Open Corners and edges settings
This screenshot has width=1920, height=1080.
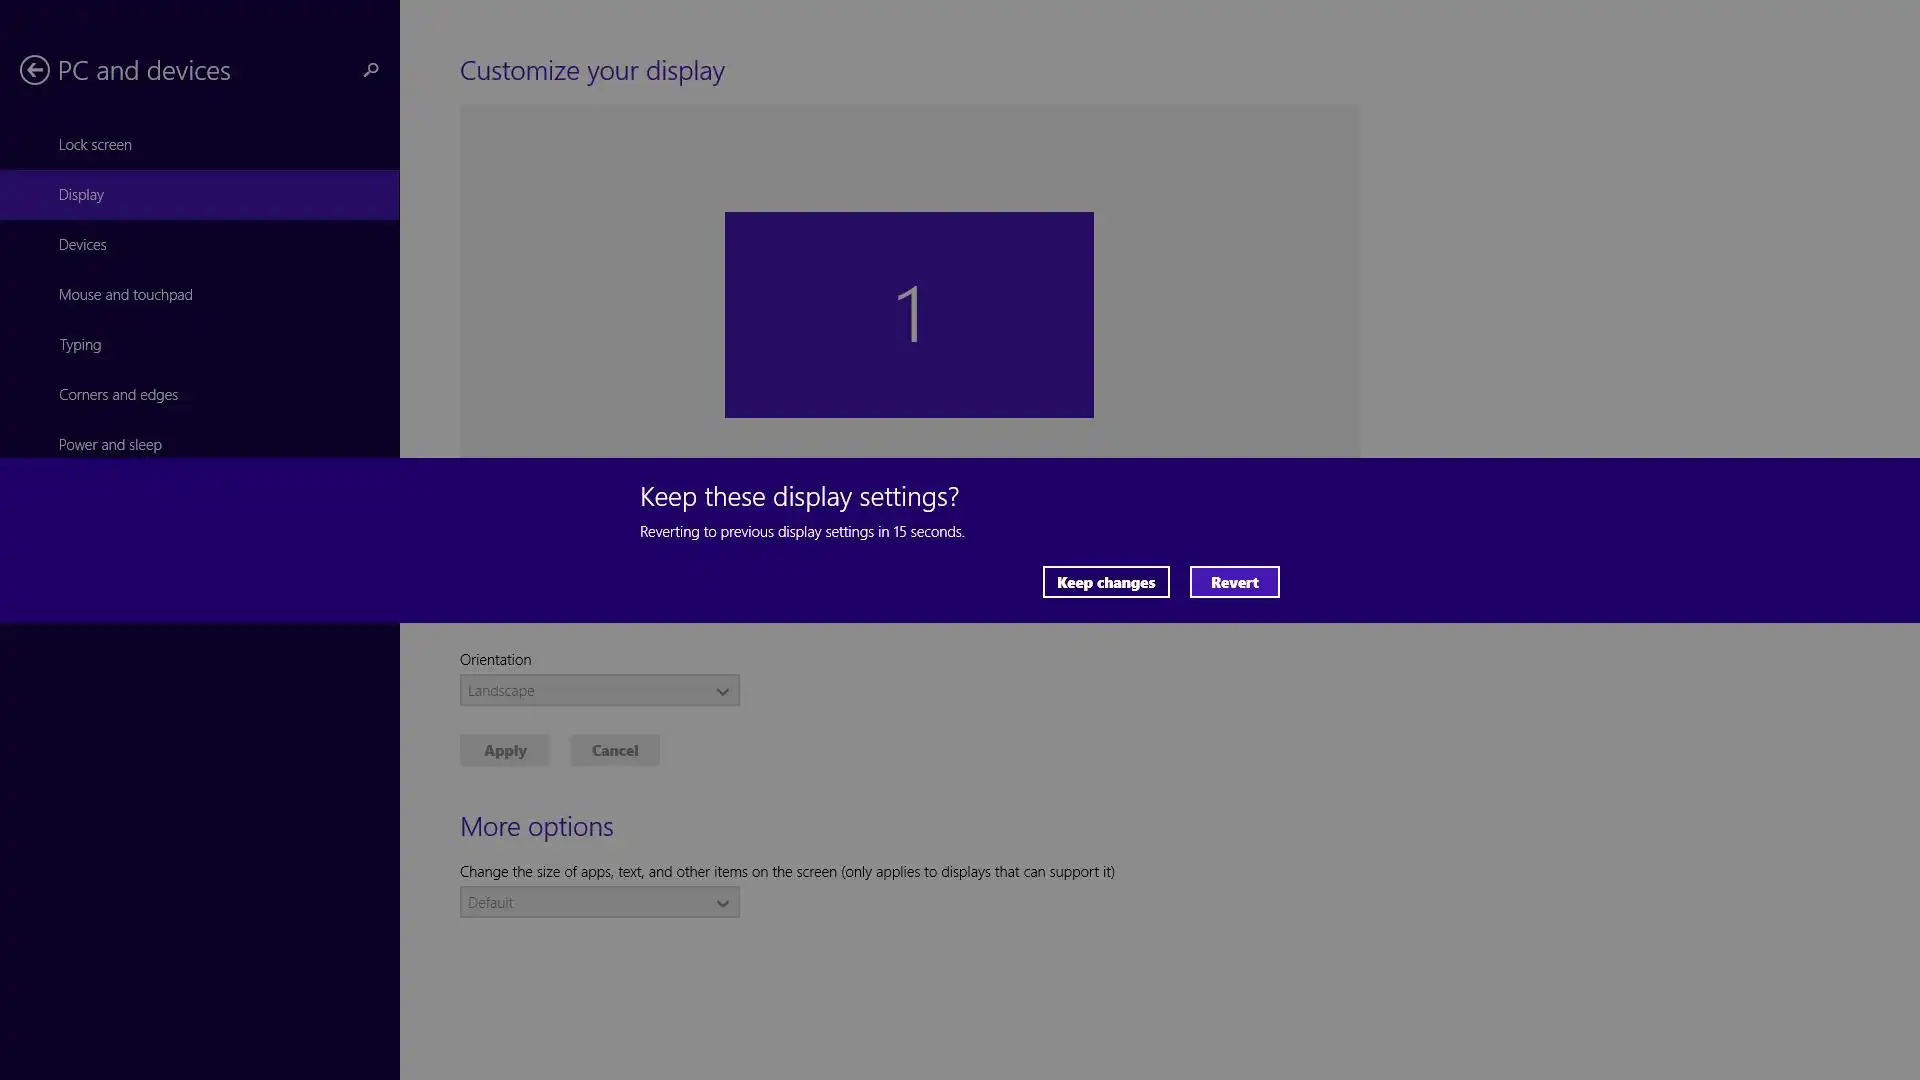pos(118,395)
